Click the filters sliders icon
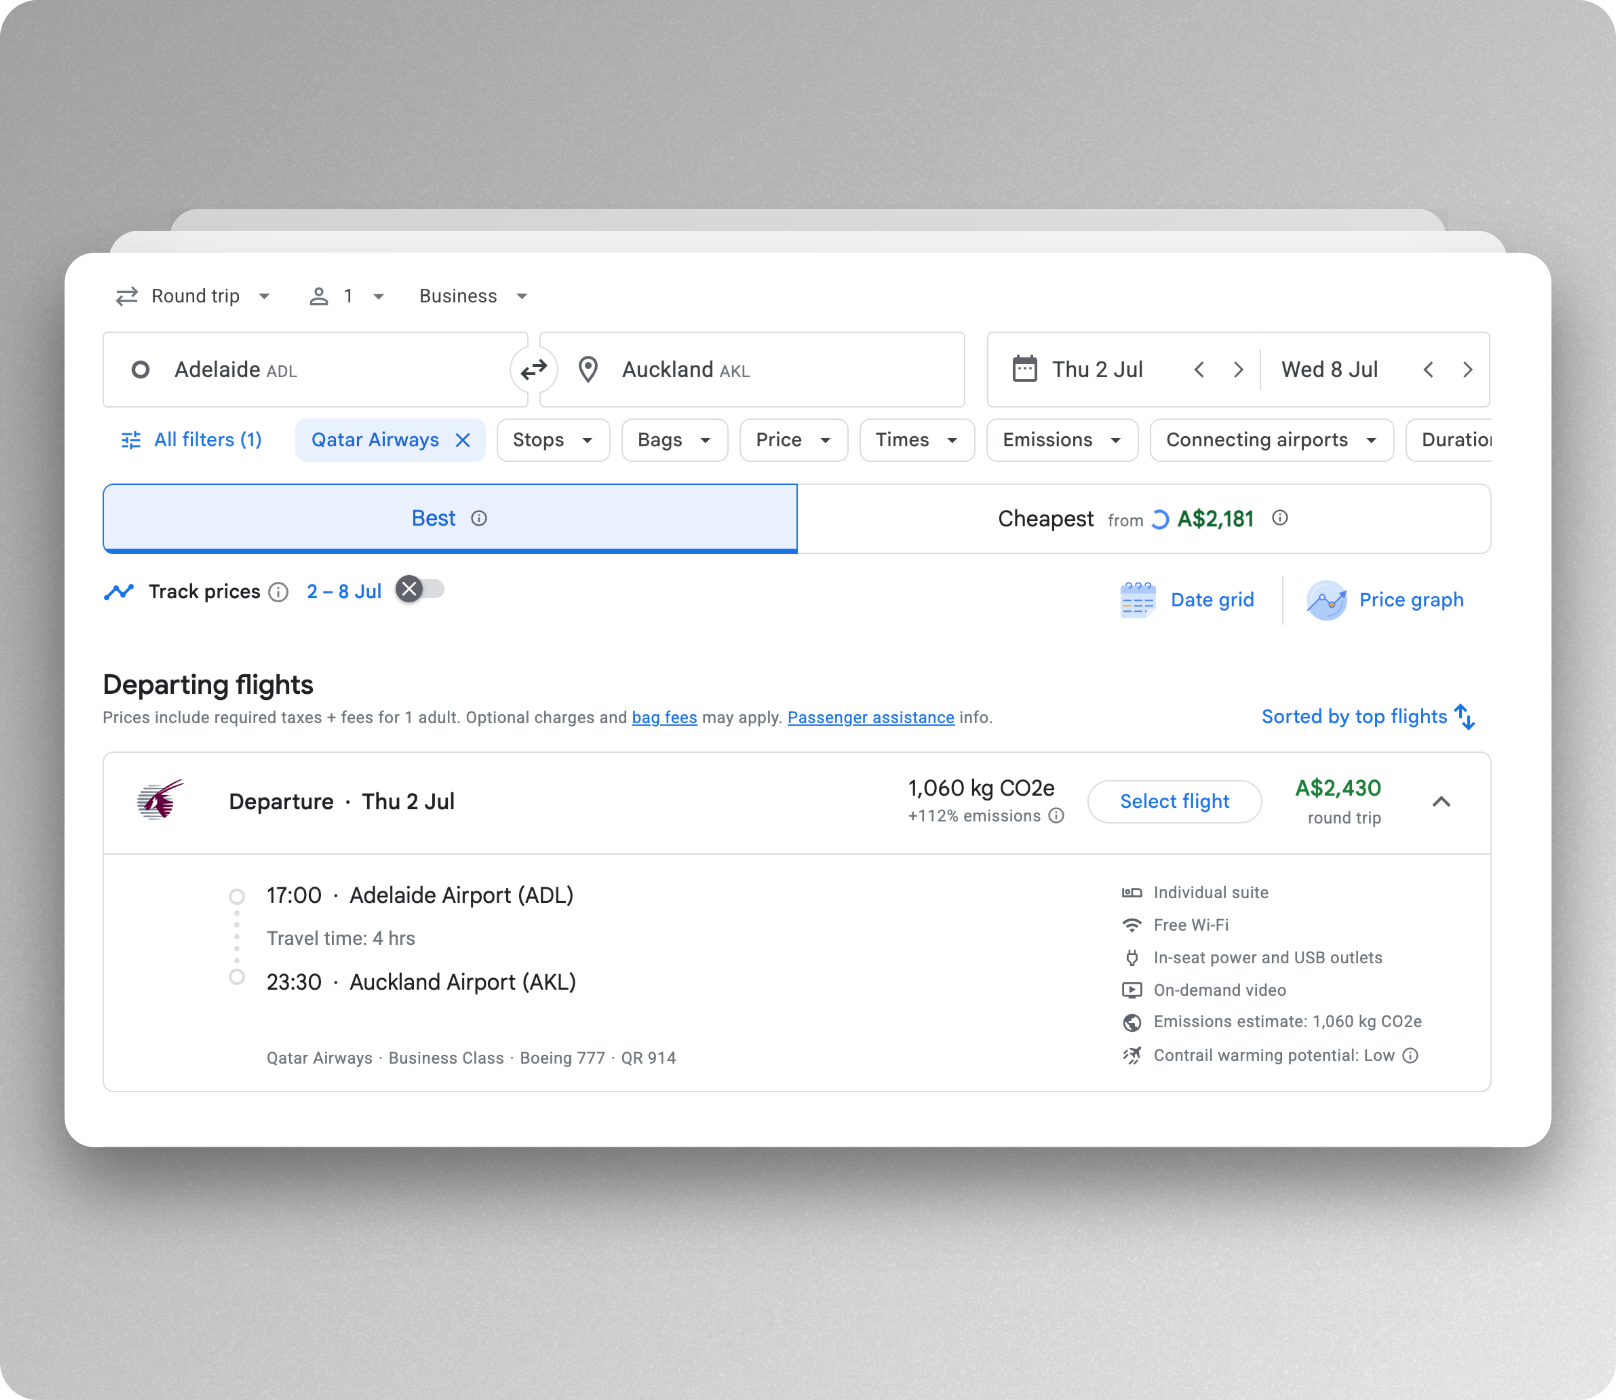The image size is (1616, 1400). coord(131,440)
